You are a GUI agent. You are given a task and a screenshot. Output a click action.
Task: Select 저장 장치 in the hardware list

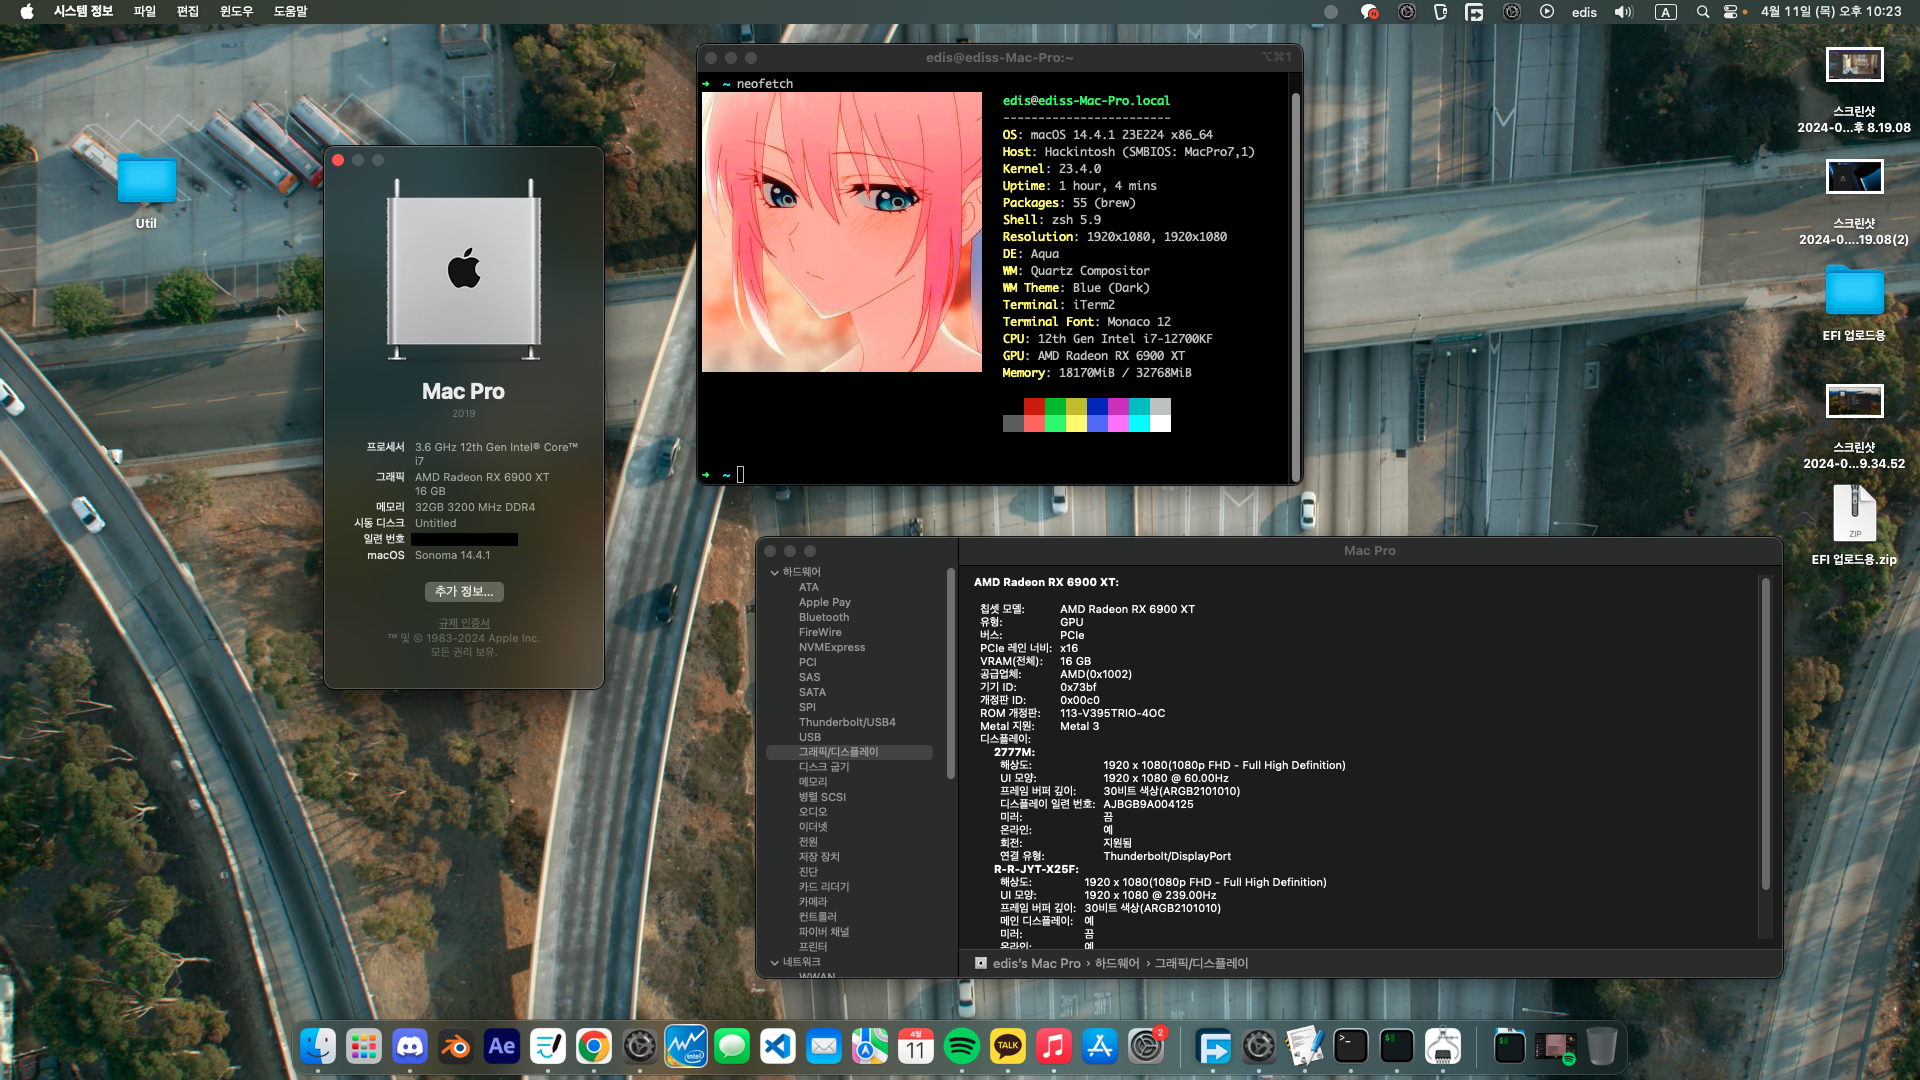(x=819, y=857)
